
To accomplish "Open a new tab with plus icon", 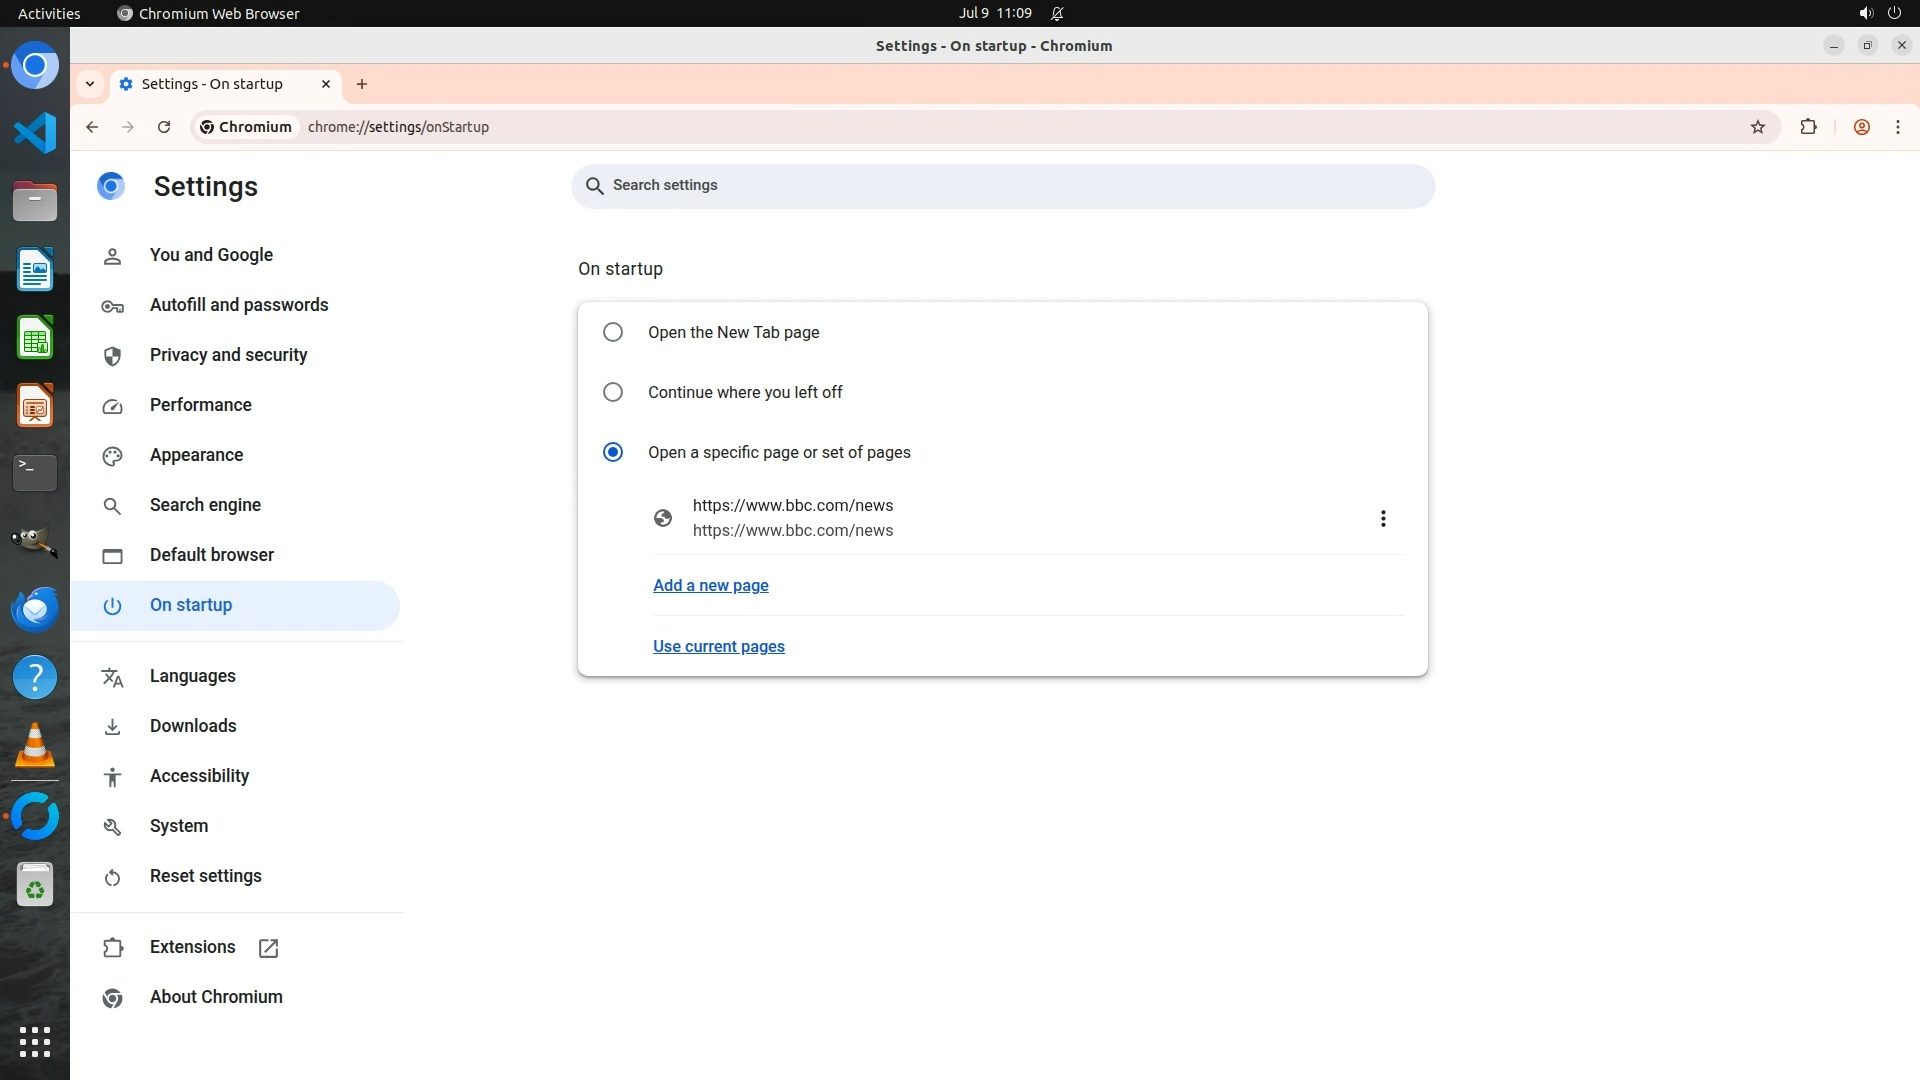I will [x=362, y=84].
